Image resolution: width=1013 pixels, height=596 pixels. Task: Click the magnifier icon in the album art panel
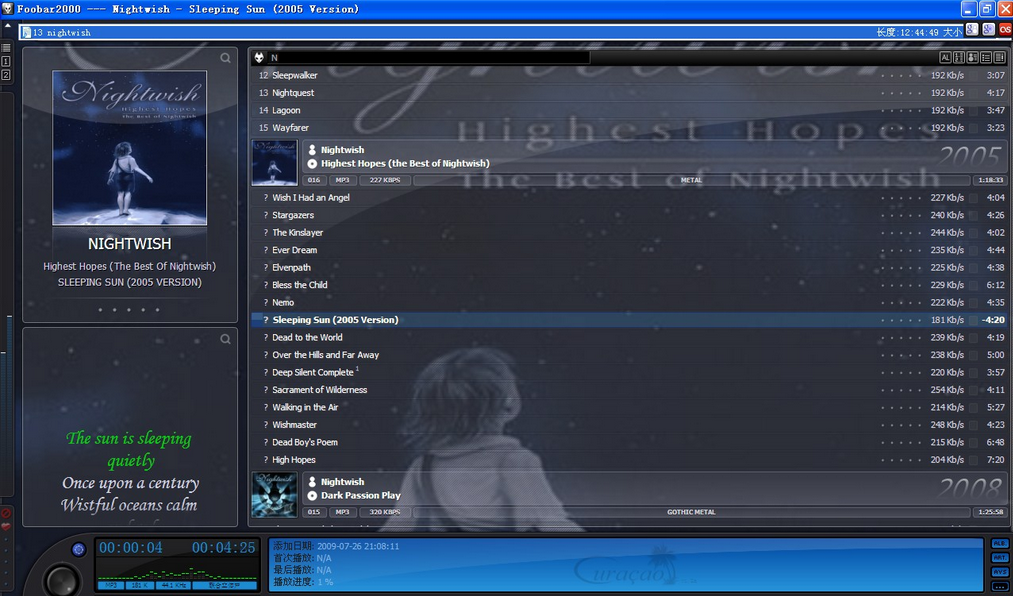pos(225,58)
